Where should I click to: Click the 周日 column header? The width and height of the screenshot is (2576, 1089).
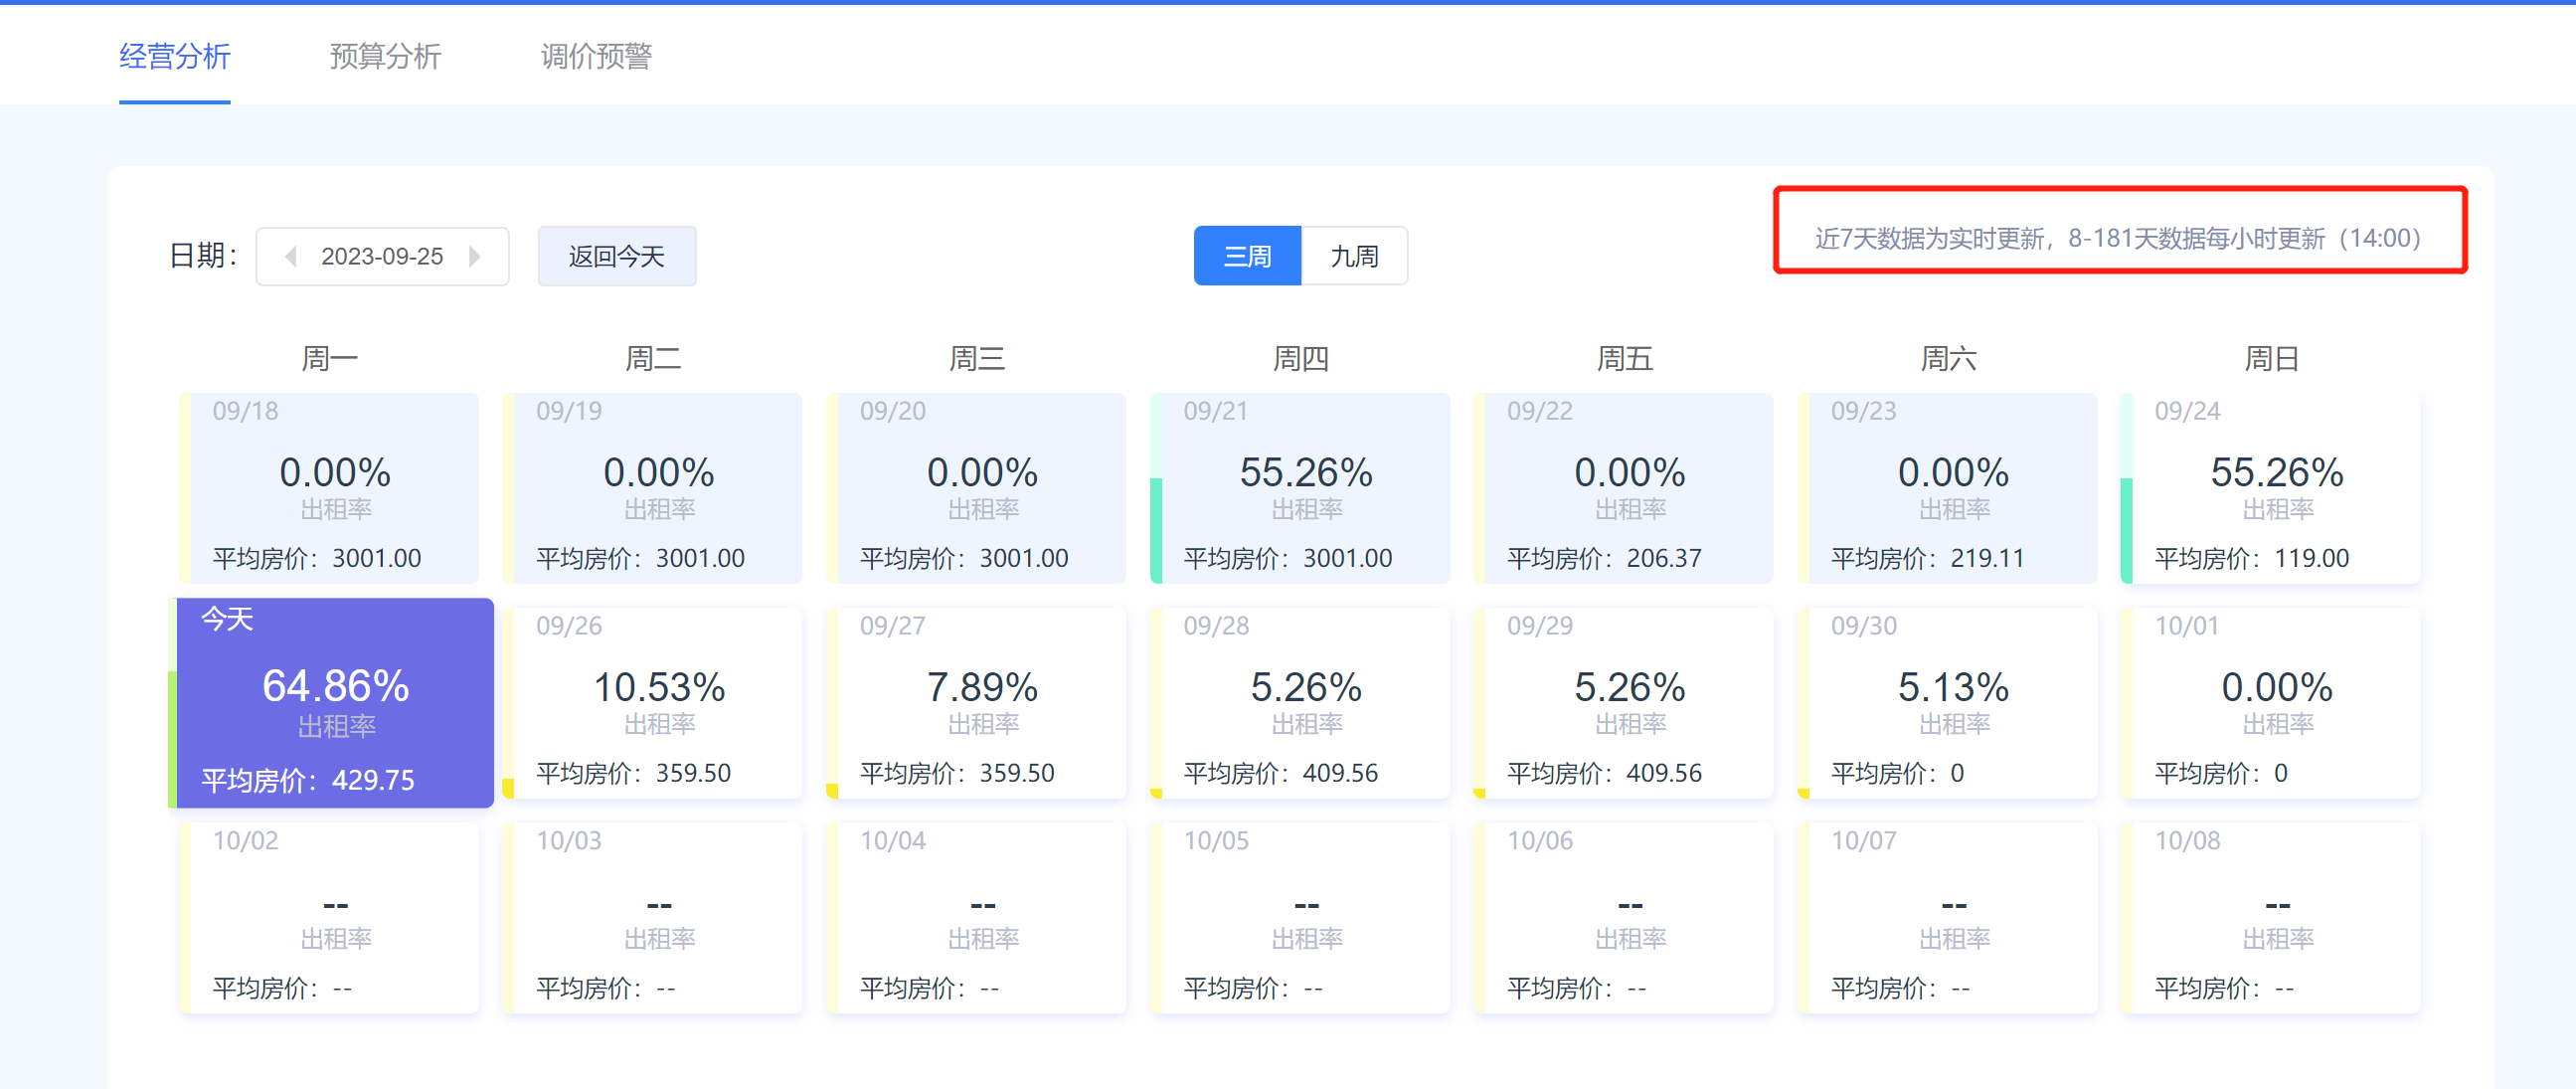tap(2271, 358)
